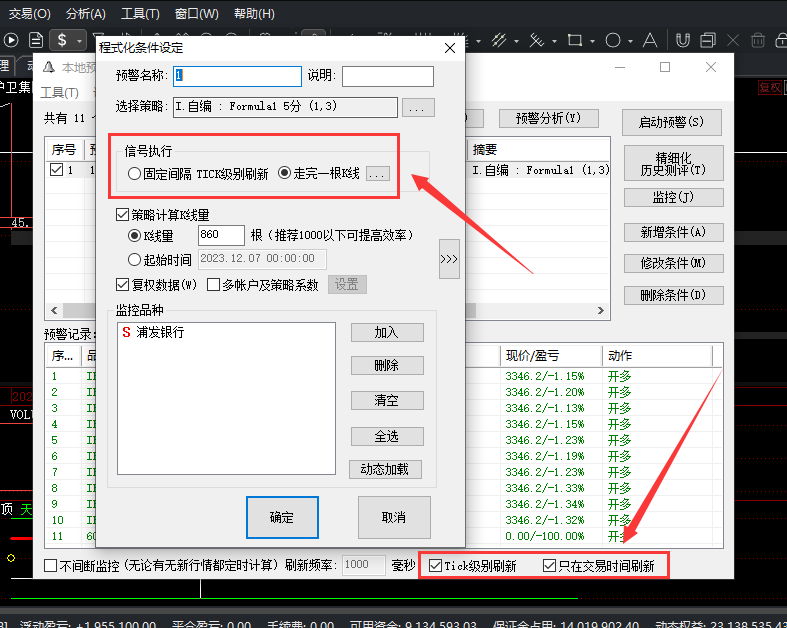Open 精细化历史测评(T)
The width and height of the screenshot is (787, 628).
(674, 164)
